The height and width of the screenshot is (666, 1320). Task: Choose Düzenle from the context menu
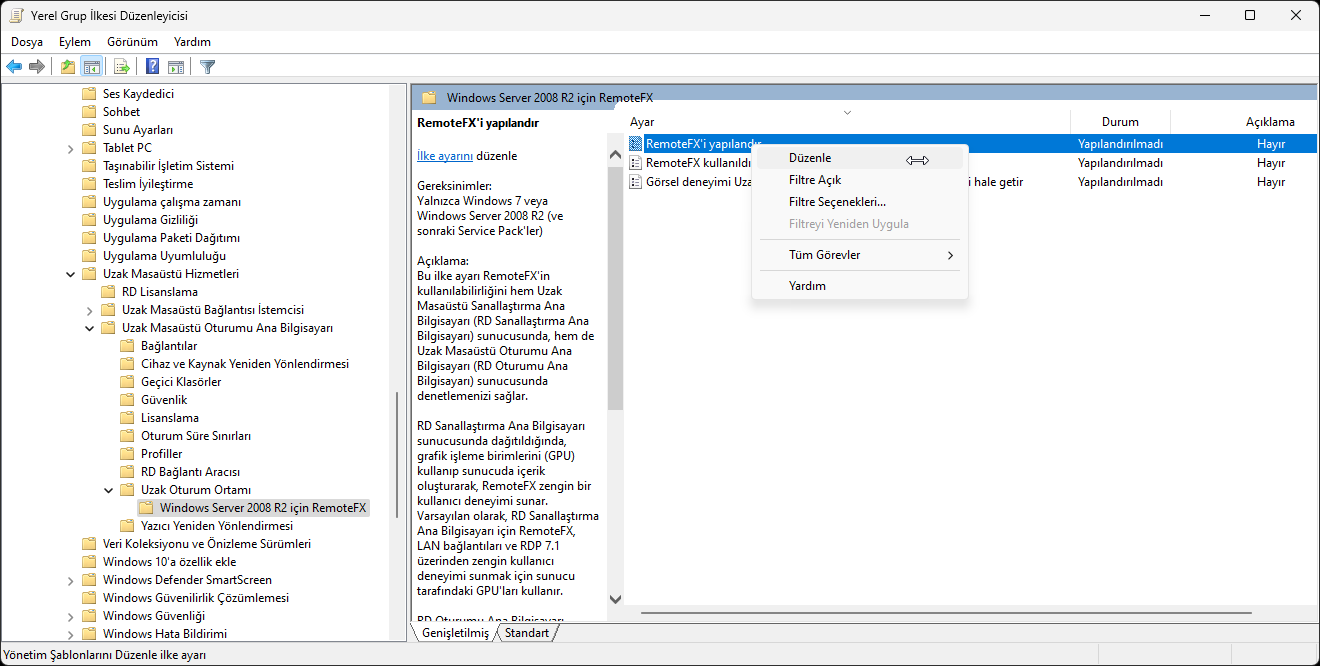[x=810, y=158]
